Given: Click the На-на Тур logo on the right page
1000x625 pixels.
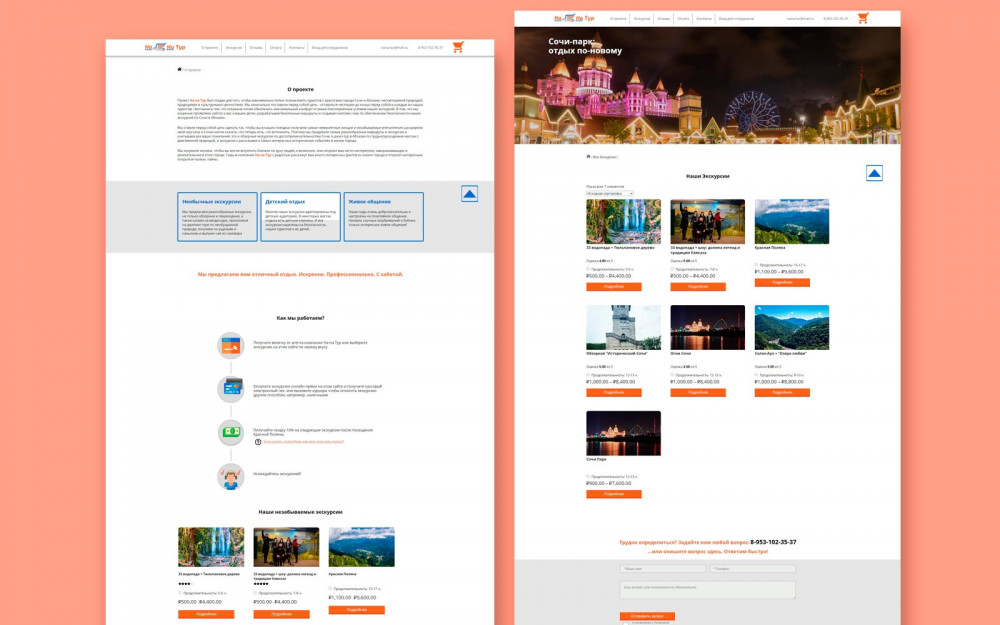Looking at the screenshot, I should (574, 18).
